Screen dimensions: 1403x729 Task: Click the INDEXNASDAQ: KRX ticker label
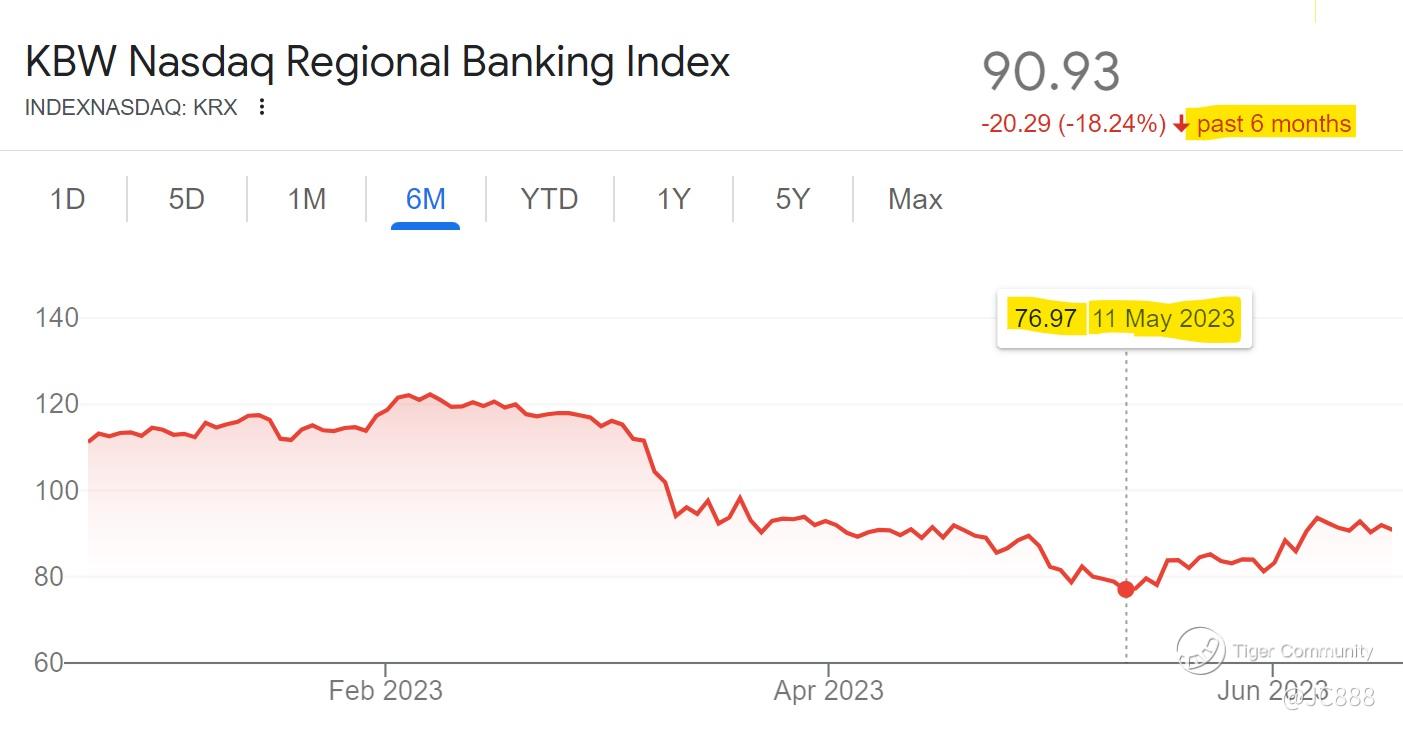click(x=131, y=107)
